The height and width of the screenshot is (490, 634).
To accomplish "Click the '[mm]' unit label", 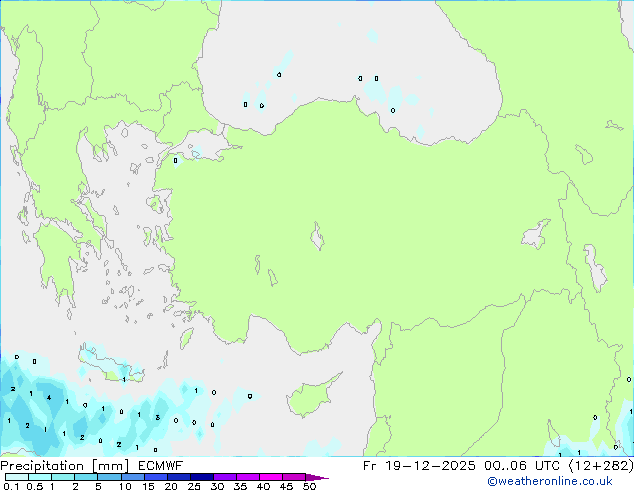I will pos(111,466).
